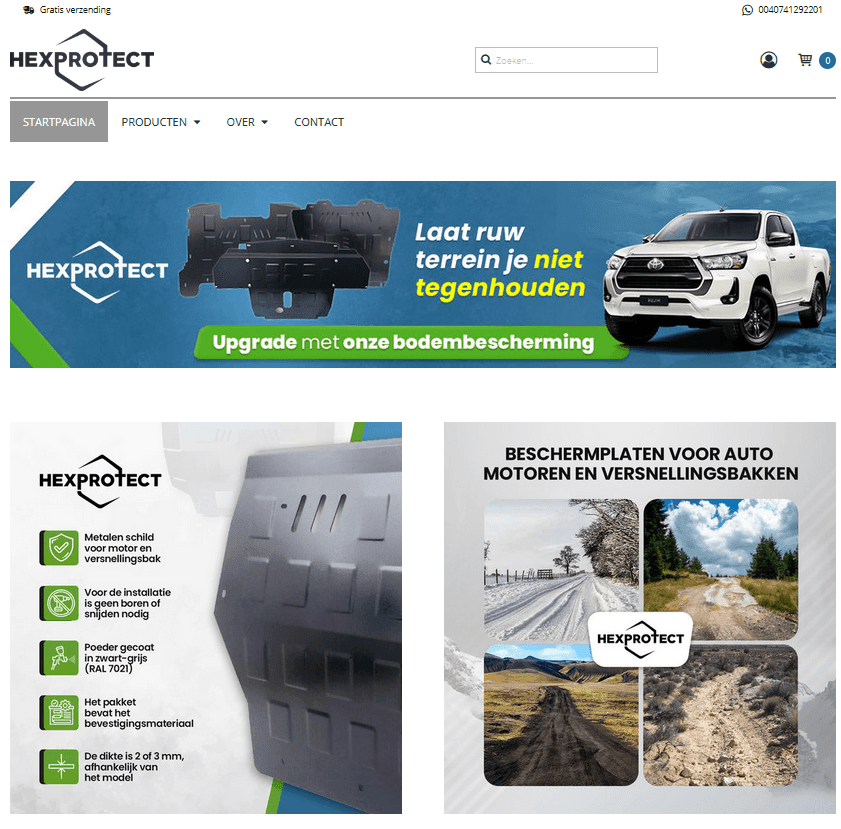Image resolution: width=841 pixels, height=829 pixels.
Task: Click the Gratis verzending text
Action: tap(75, 10)
